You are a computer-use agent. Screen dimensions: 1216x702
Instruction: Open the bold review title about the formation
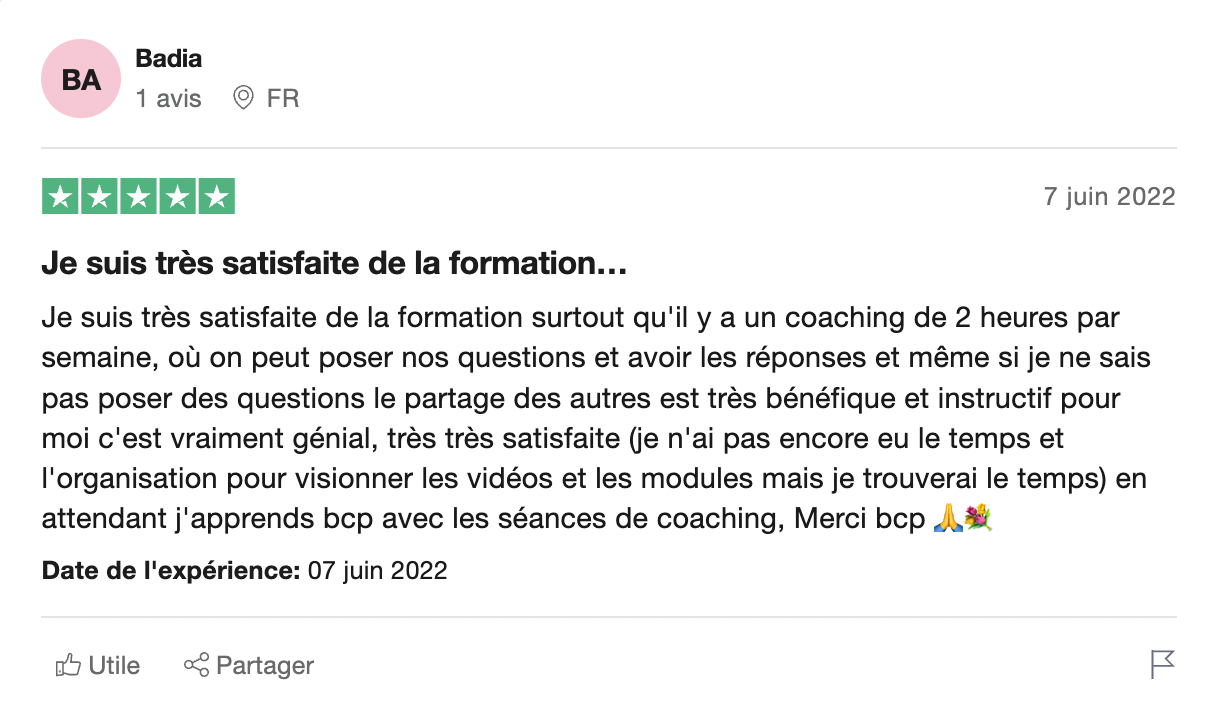pyautogui.click(x=334, y=265)
